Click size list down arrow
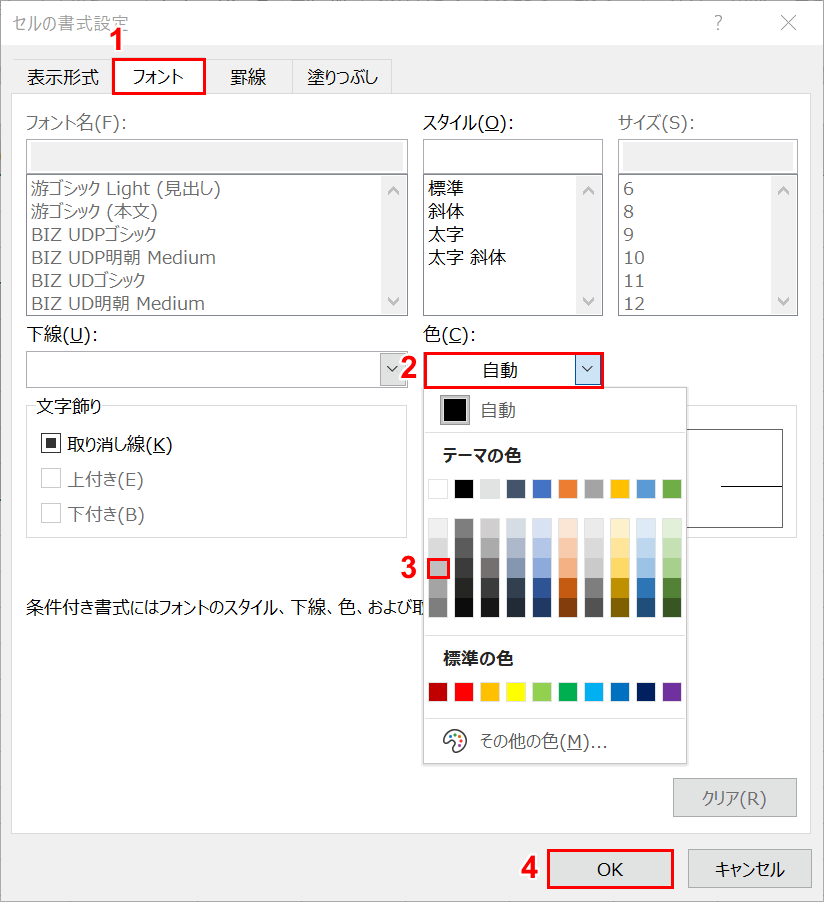 pyautogui.click(x=783, y=301)
